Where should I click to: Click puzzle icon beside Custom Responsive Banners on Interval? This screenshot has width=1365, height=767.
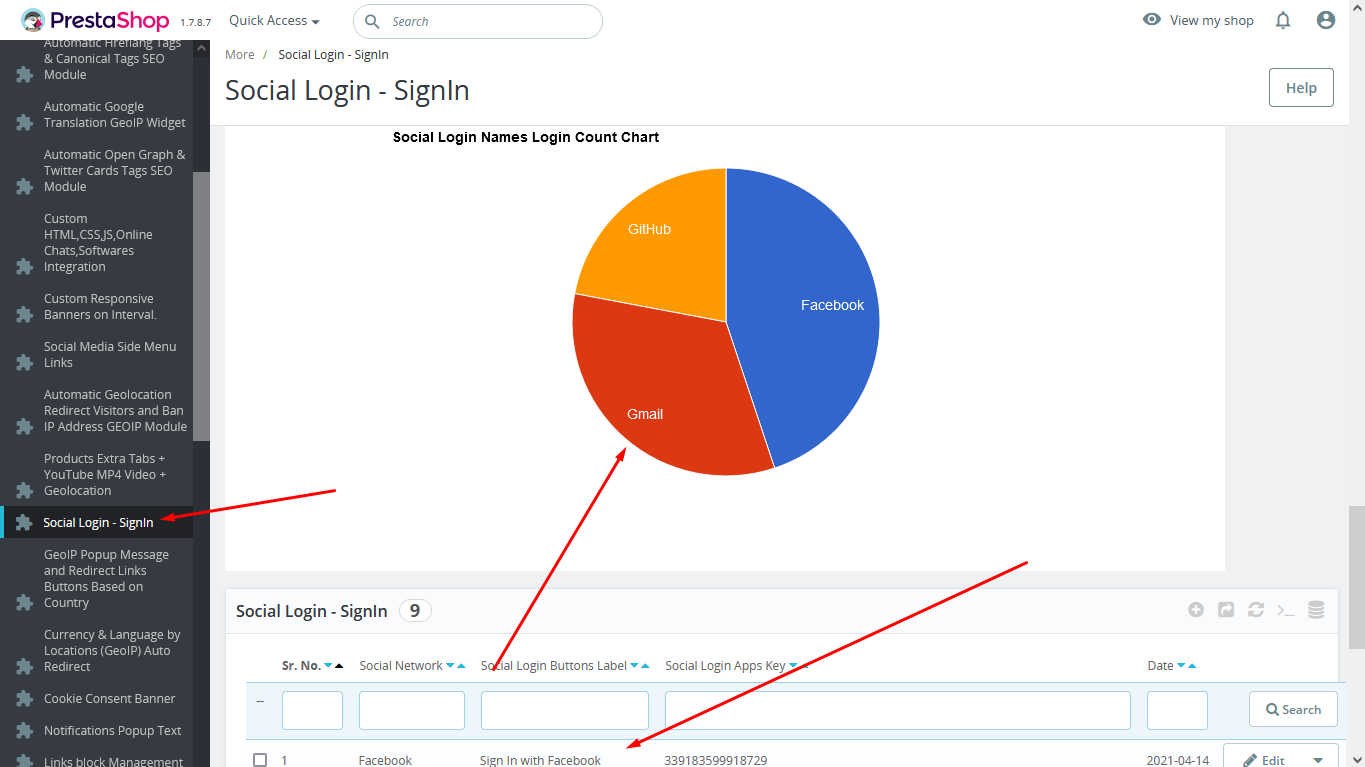coord(24,315)
